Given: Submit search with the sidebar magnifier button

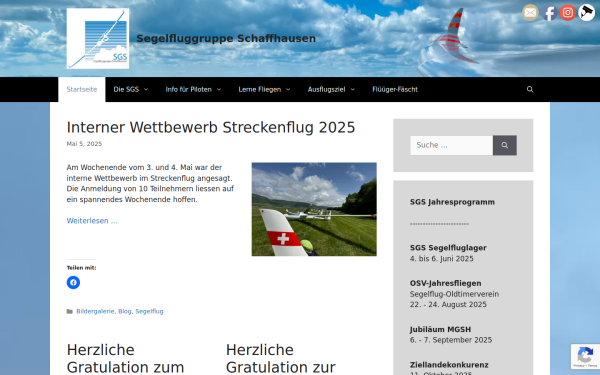Looking at the screenshot, I should pos(505,145).
